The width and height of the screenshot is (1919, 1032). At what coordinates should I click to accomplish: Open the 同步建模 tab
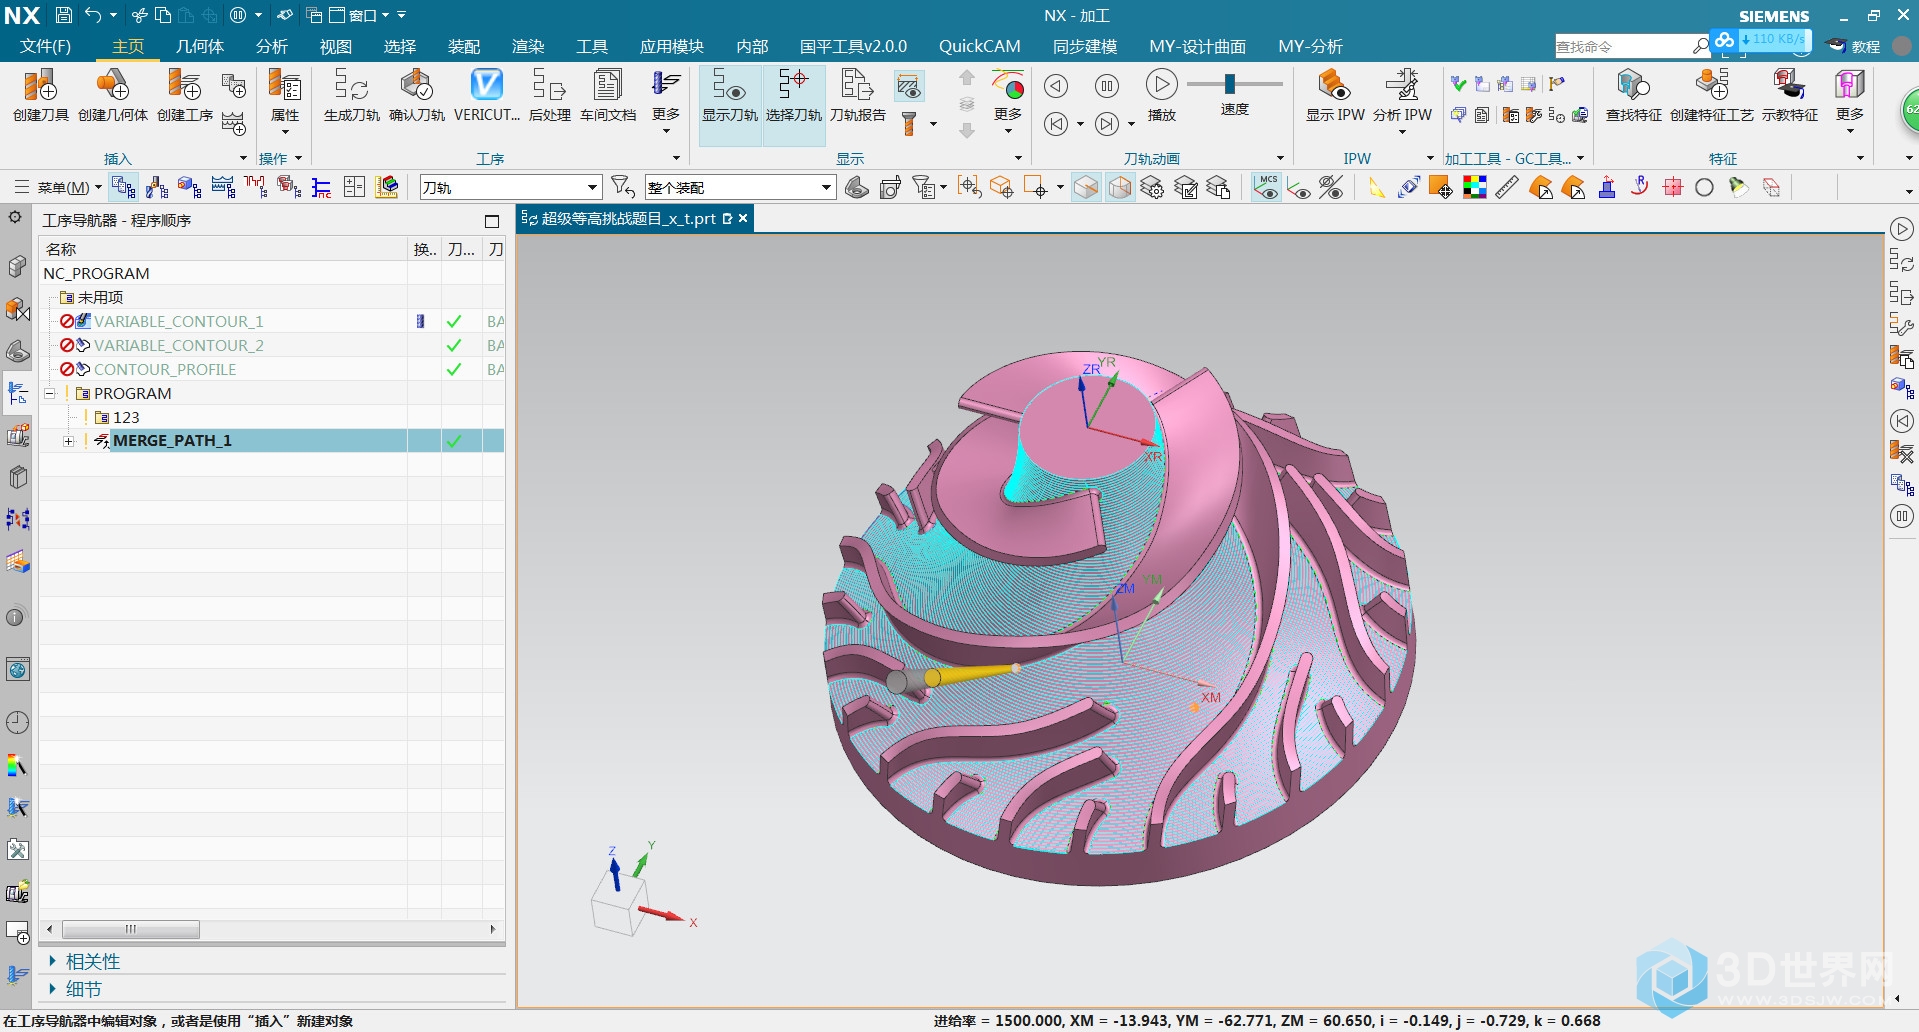pos(1085,47)
